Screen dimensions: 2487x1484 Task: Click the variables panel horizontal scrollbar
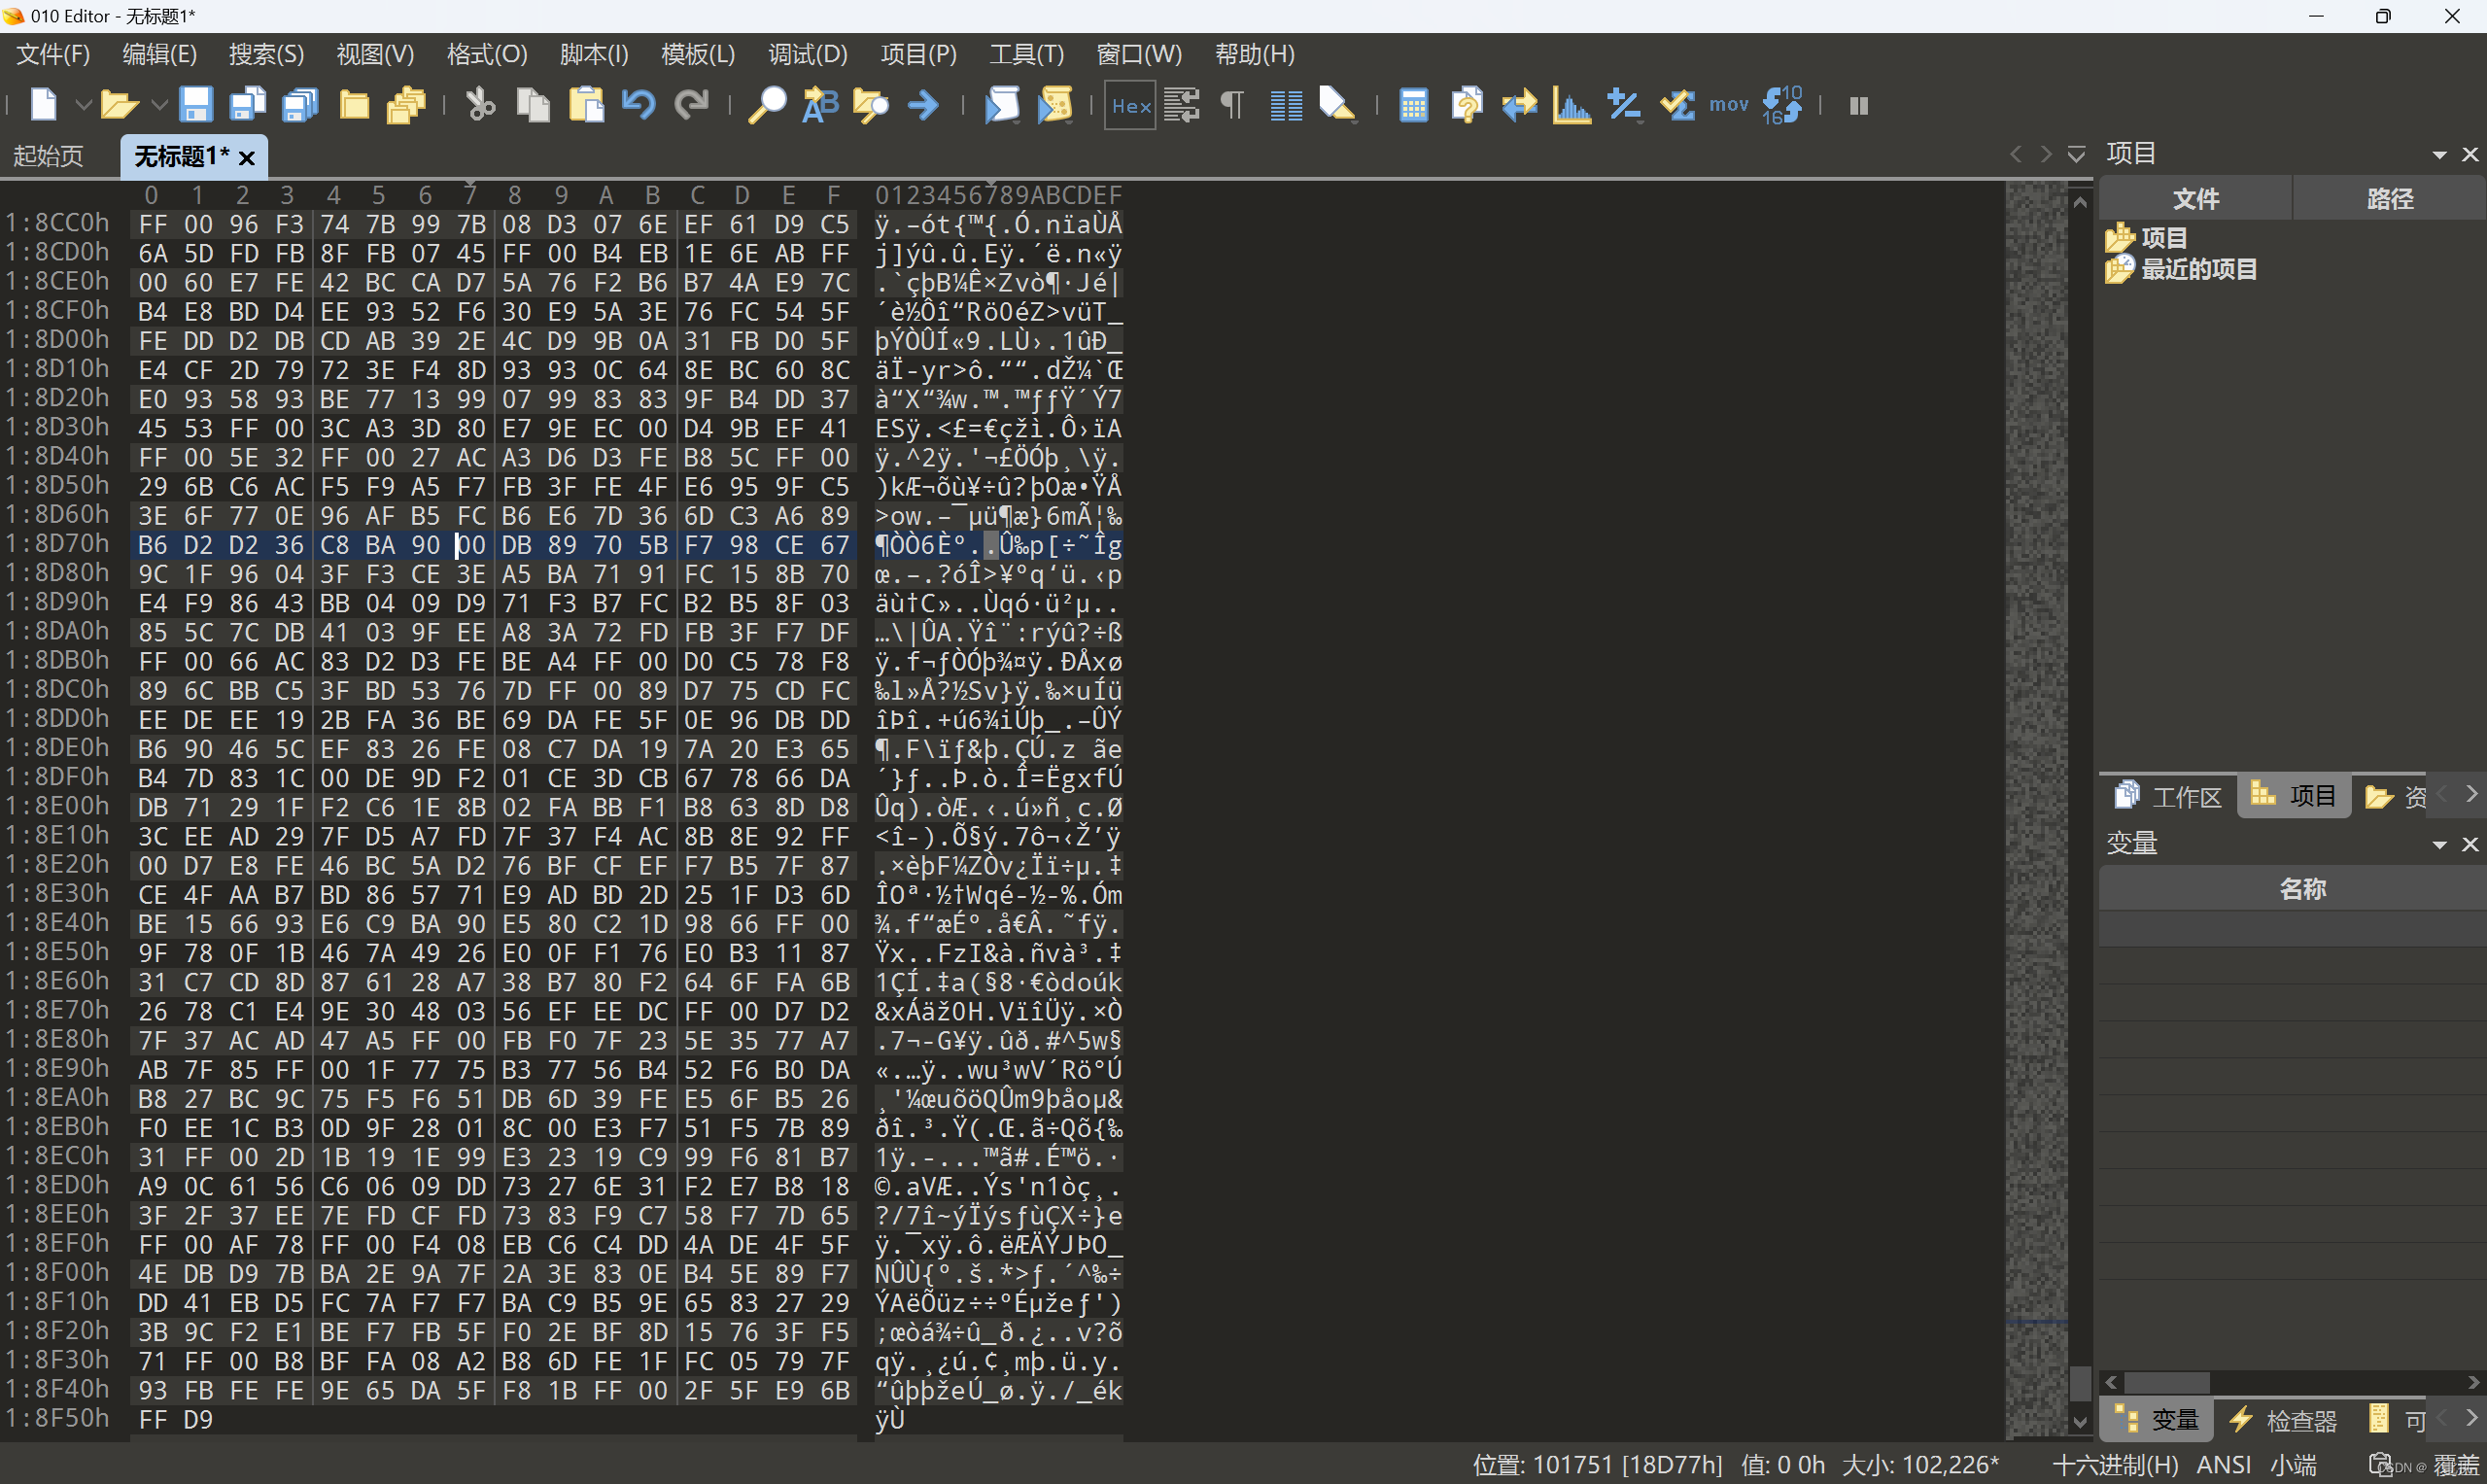click(2166, 1383)
